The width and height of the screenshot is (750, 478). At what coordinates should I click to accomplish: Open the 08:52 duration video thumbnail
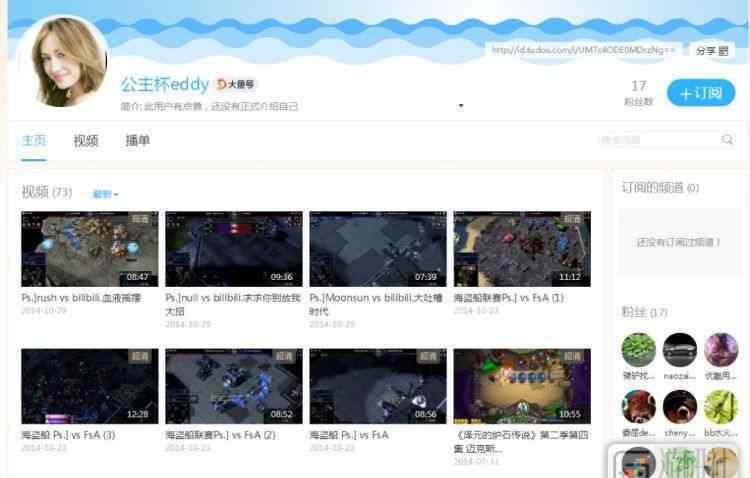click(x=234, y=386)
